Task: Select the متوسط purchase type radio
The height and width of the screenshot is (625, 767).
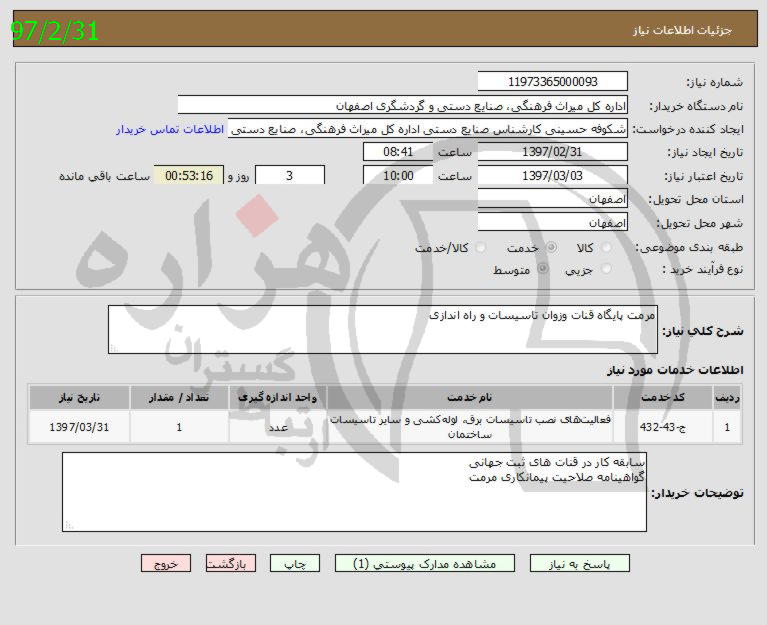Action: click(x=543, y=268)
